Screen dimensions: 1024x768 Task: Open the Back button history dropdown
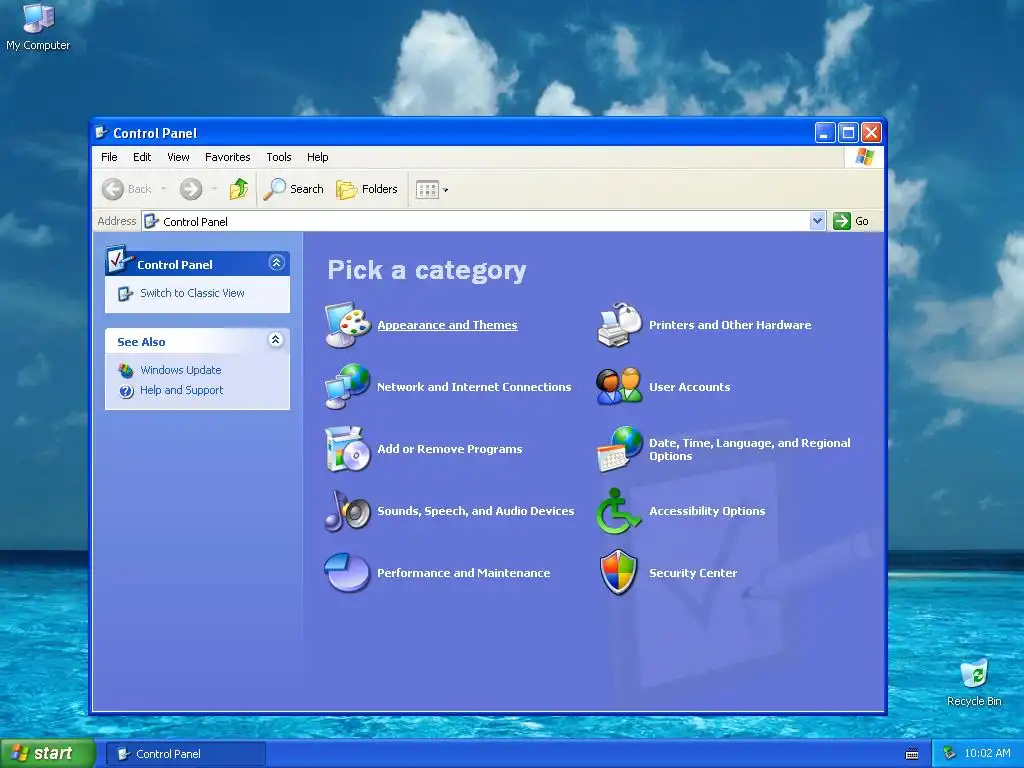point(163,189)
